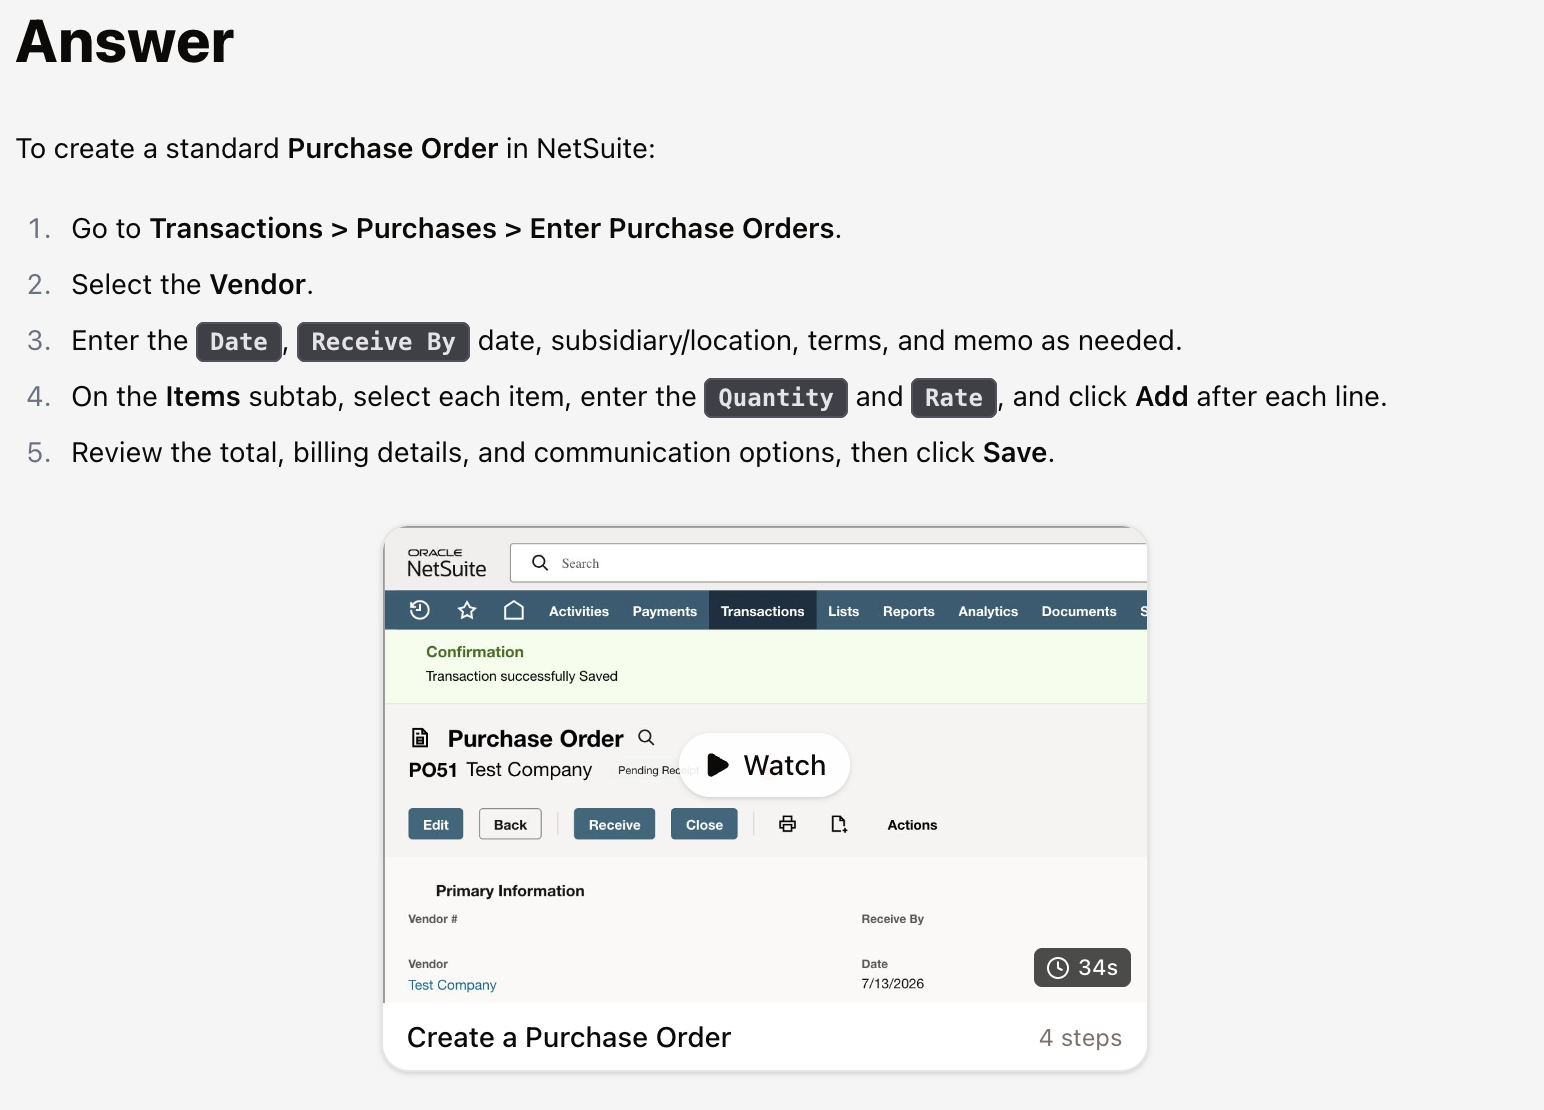Click the Edit button

pyautogui.click(x=436, y=824)
